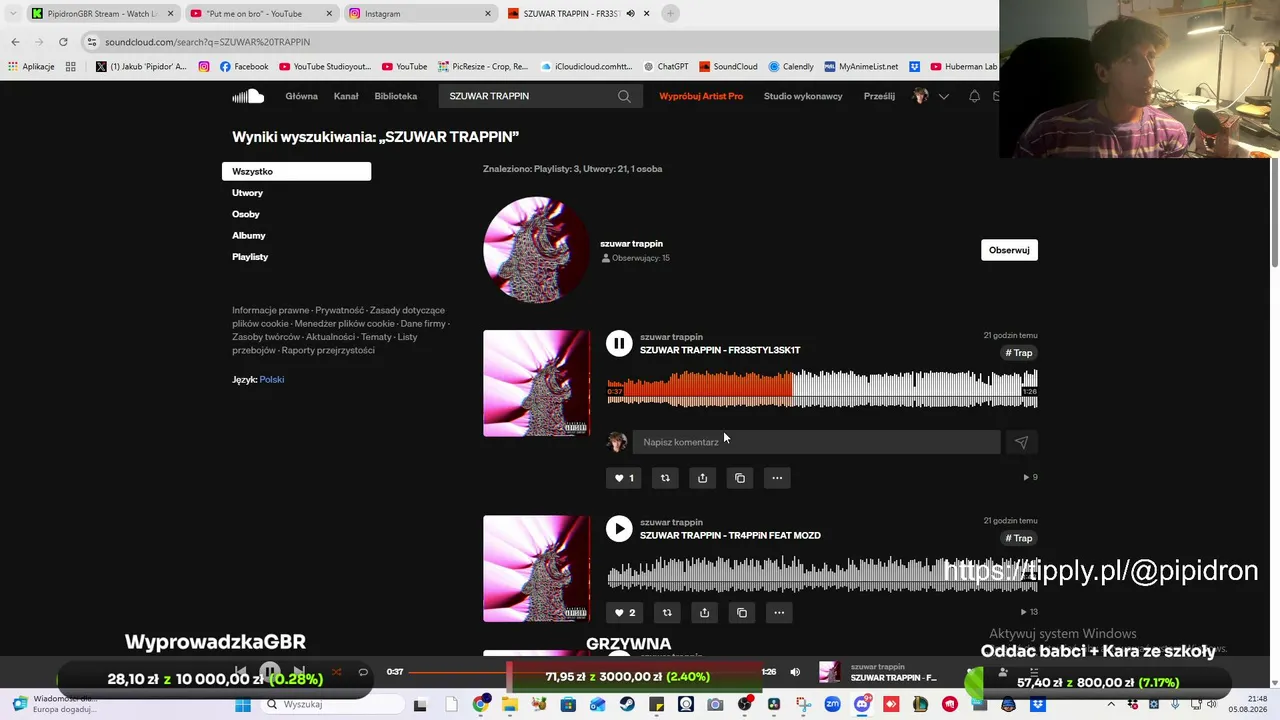Open Steam from the taskbar
Viewport: 1280px width, 720px height.
[x=626, y=705]
